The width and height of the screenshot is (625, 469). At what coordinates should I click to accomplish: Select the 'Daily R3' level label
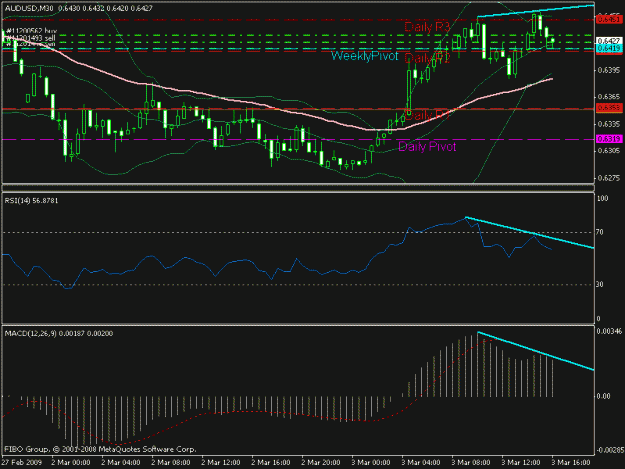point(427,27)
